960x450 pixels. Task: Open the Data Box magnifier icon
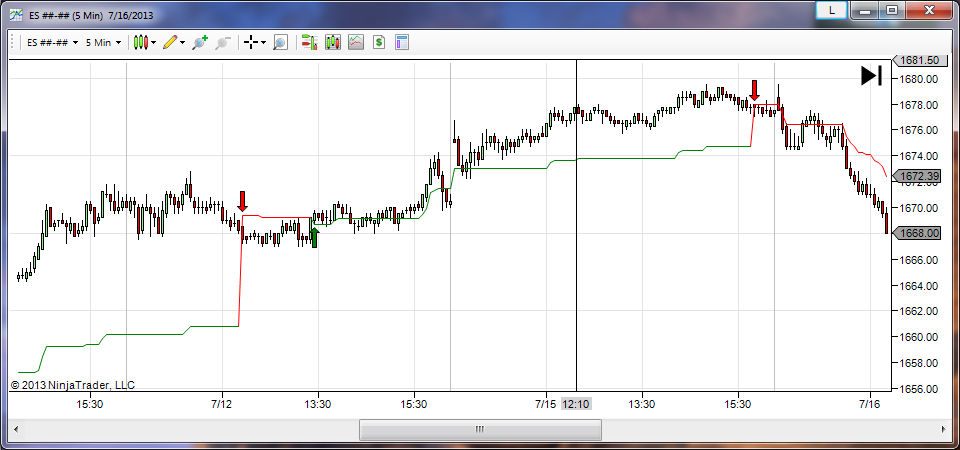point(280,42)
